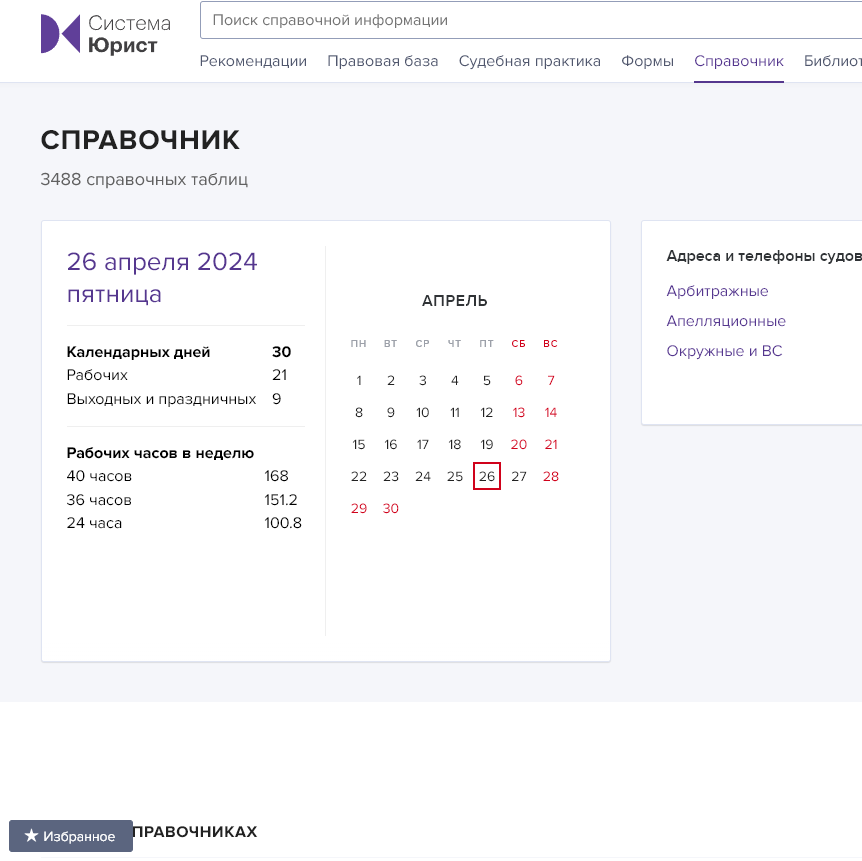Viewport: 862px width, 861px height.
Task: Pick April 18 in the calendar
Action: [x=455, y=444]
